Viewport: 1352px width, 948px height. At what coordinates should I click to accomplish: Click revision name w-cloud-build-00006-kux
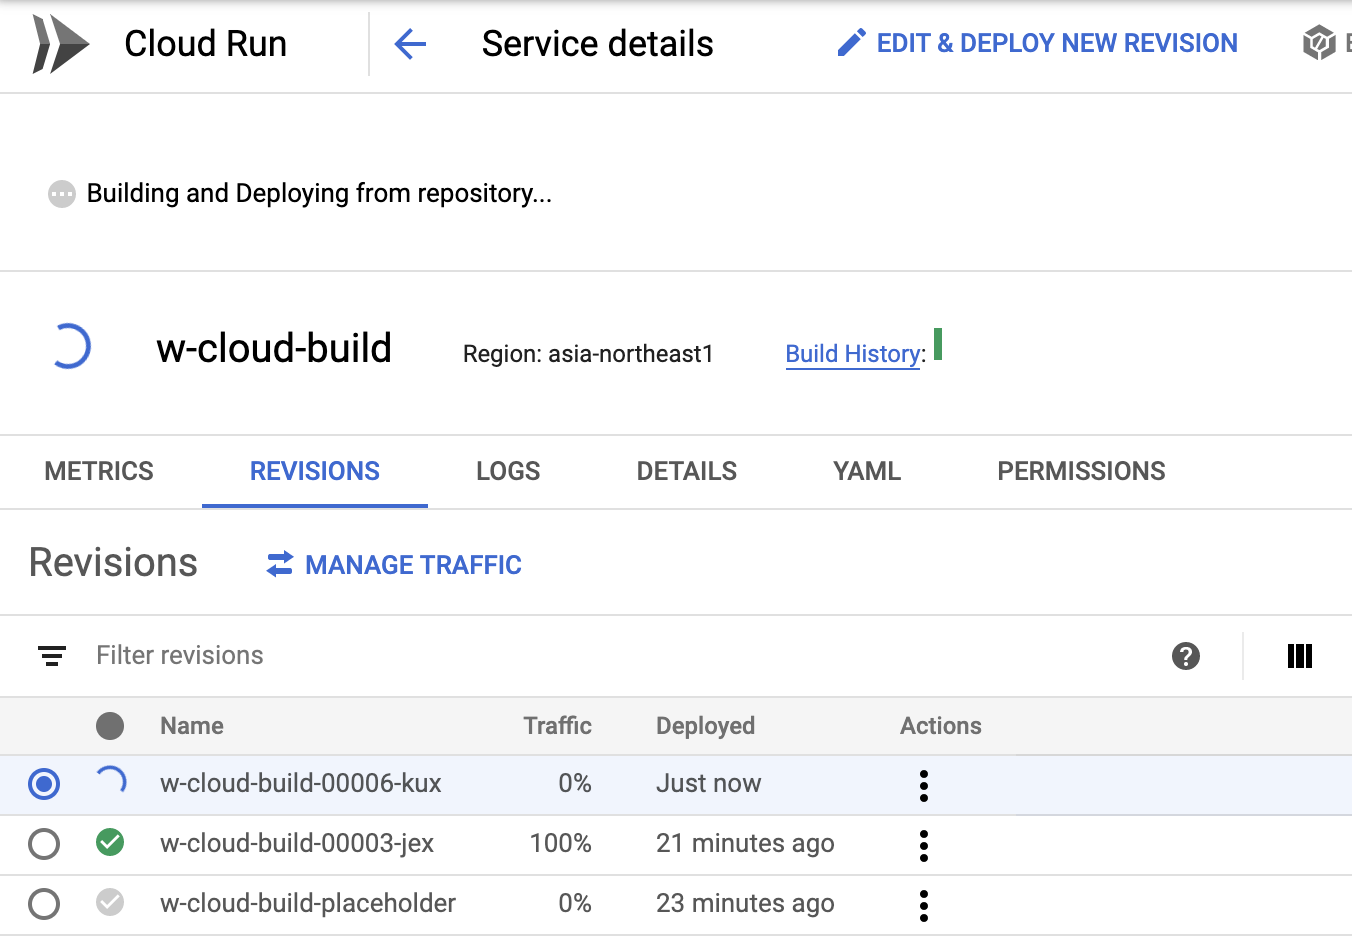tap(301, 783)
